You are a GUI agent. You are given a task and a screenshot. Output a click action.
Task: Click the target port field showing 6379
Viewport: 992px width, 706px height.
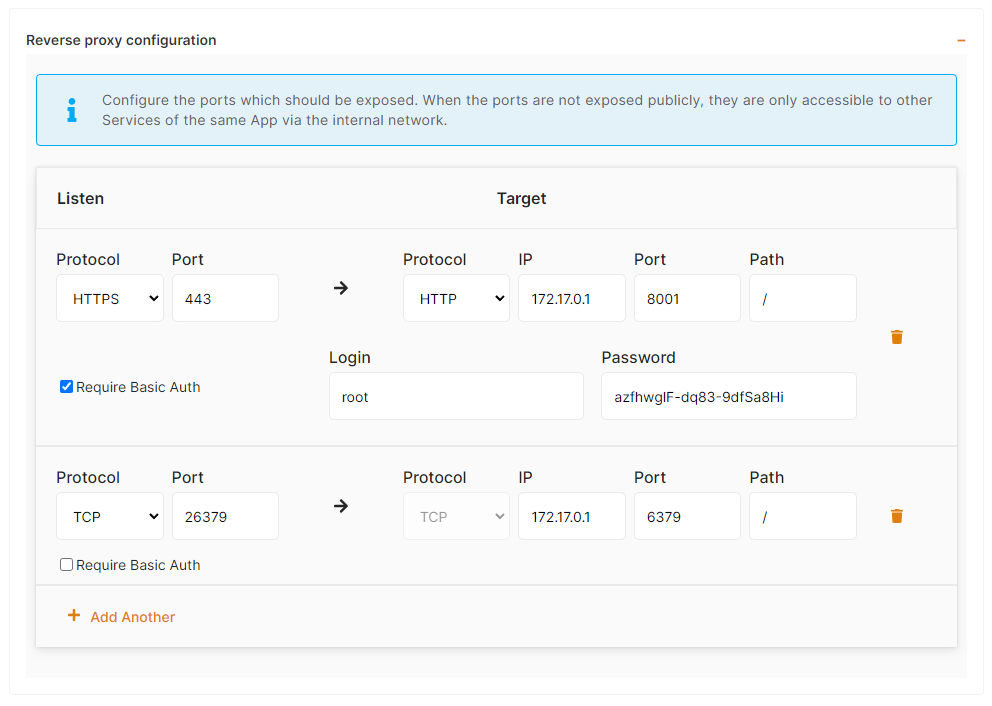[x=687, y=516]
